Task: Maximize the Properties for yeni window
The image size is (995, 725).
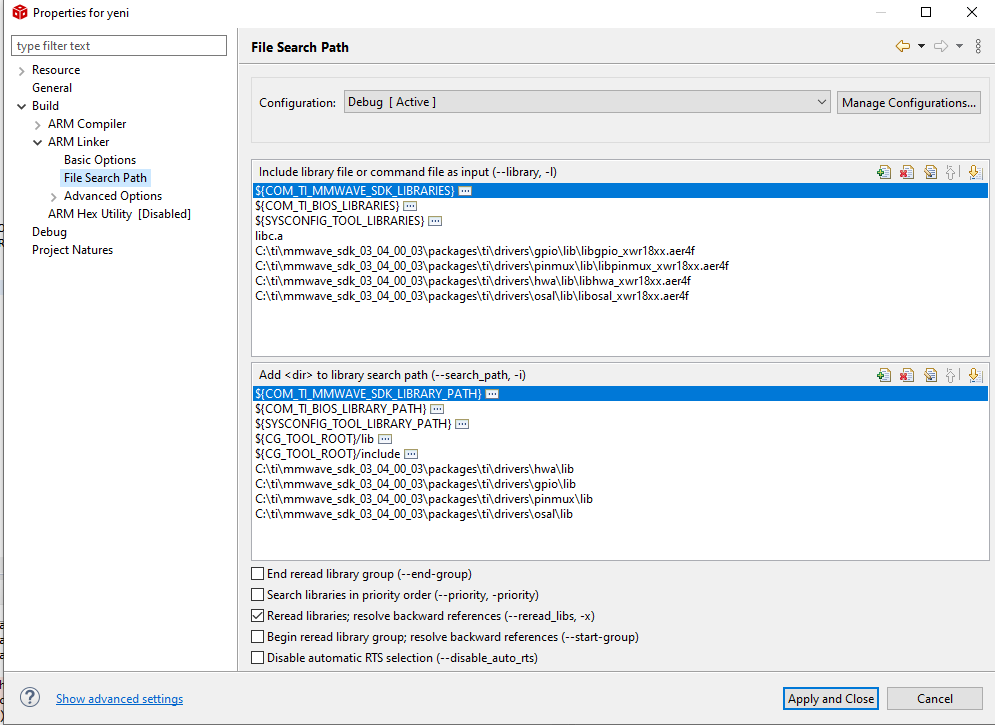Action: (926, 12)
